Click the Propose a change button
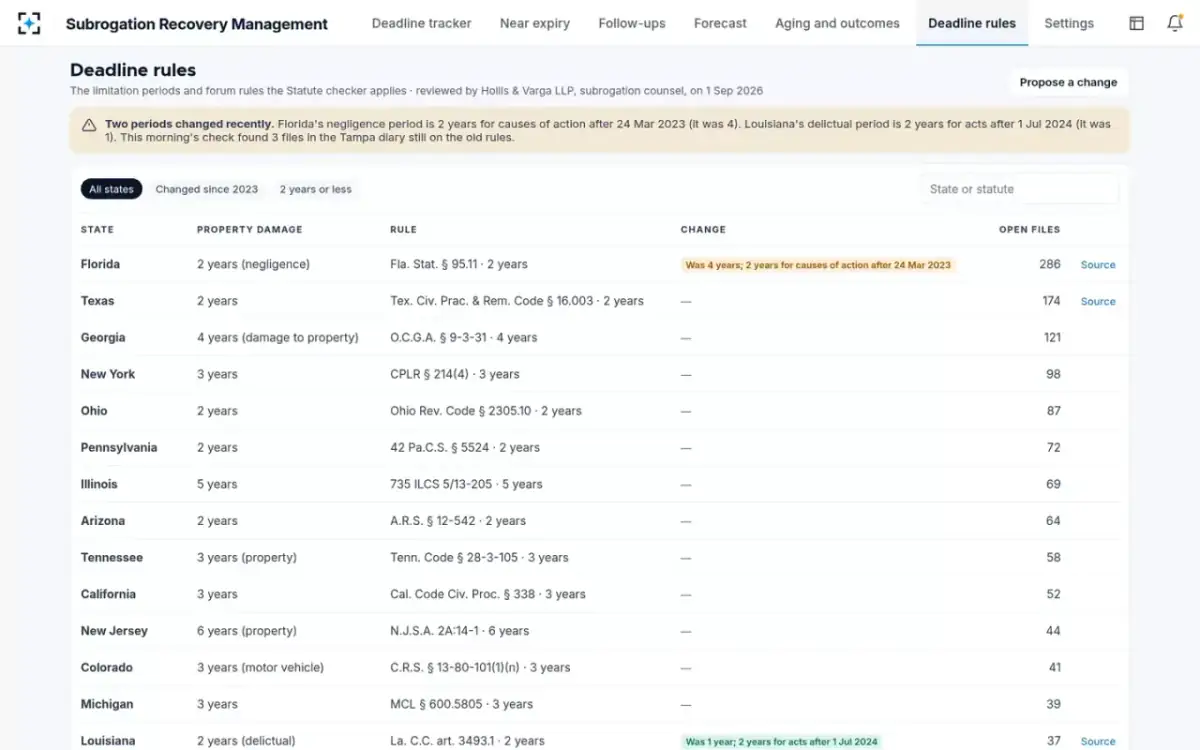The width and height of the screenshot is (1200, 750). (x=1068, y=82)
